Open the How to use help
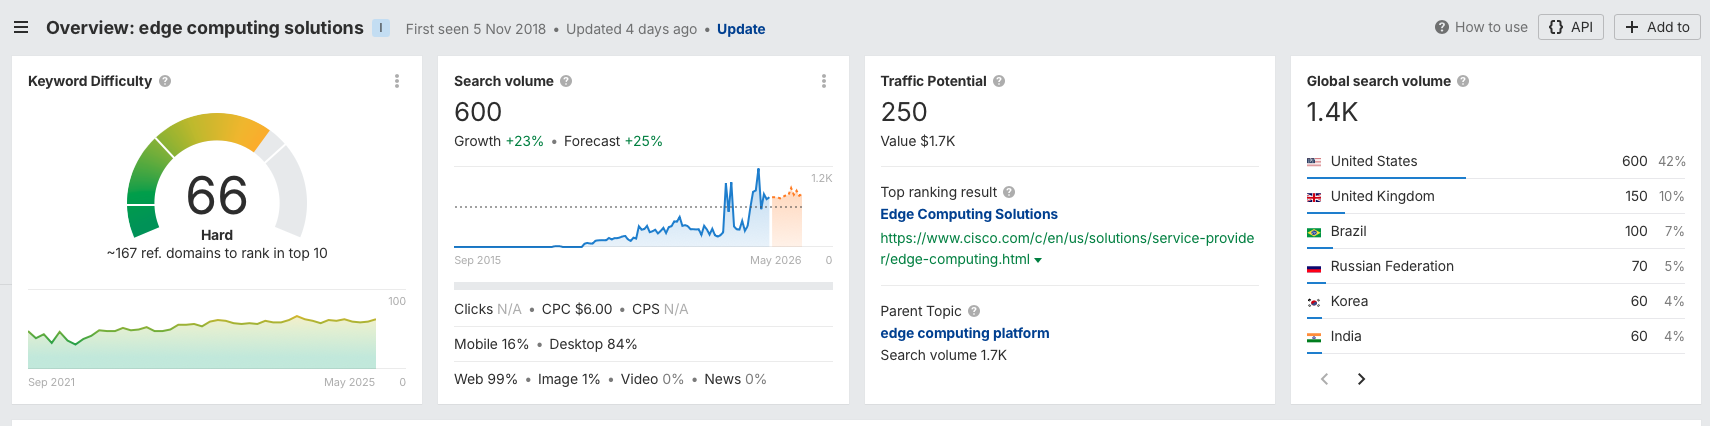The width and height of the screenshot is (1710, 426). (1481, 27)
